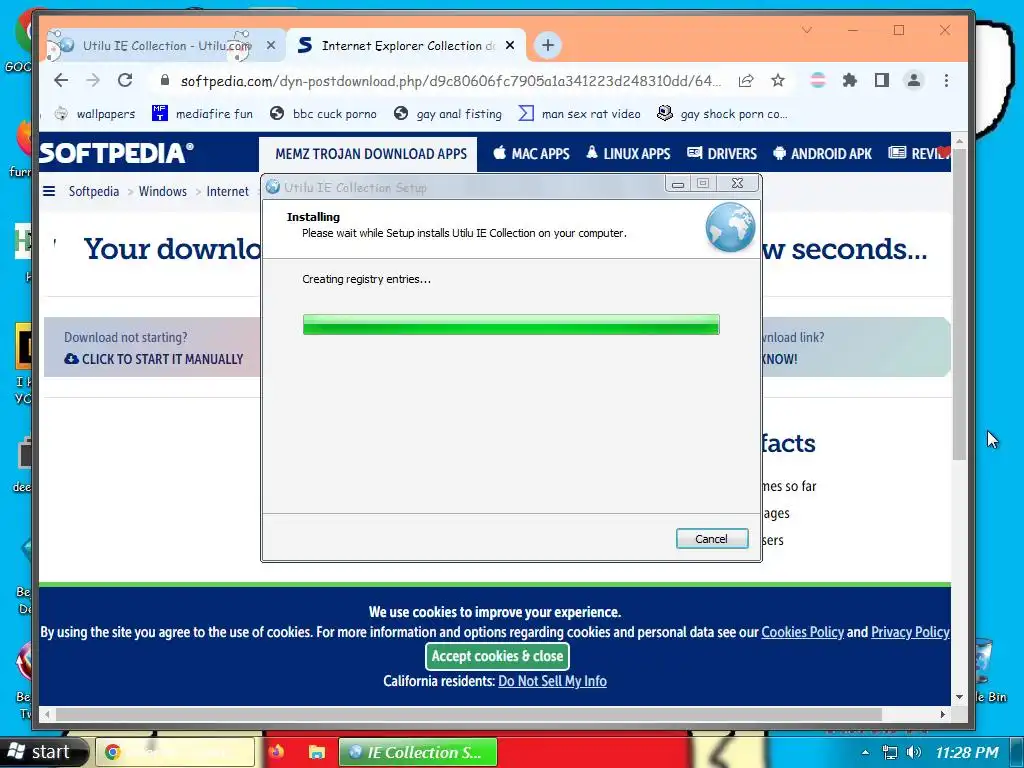This screenshot has height=768, width=1024.
Task: Click the globe icon in the setup header
Action: coord(730,227)
